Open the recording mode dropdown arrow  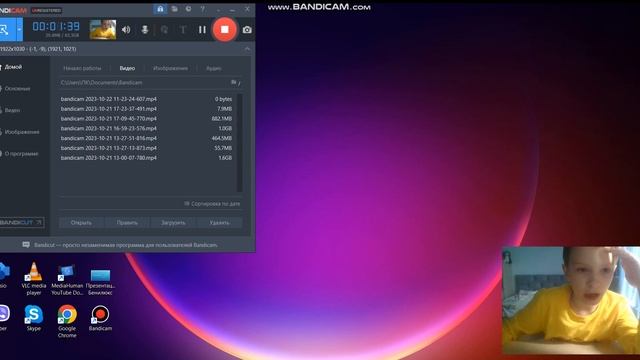click(x=19, y=29)
